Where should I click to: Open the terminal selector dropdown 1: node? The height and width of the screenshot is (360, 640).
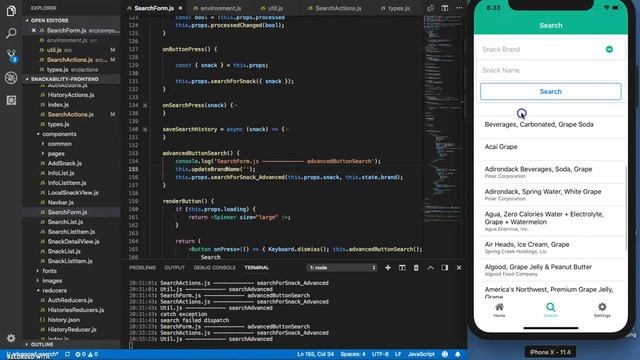pyautogui.click(x=342, y=268)
